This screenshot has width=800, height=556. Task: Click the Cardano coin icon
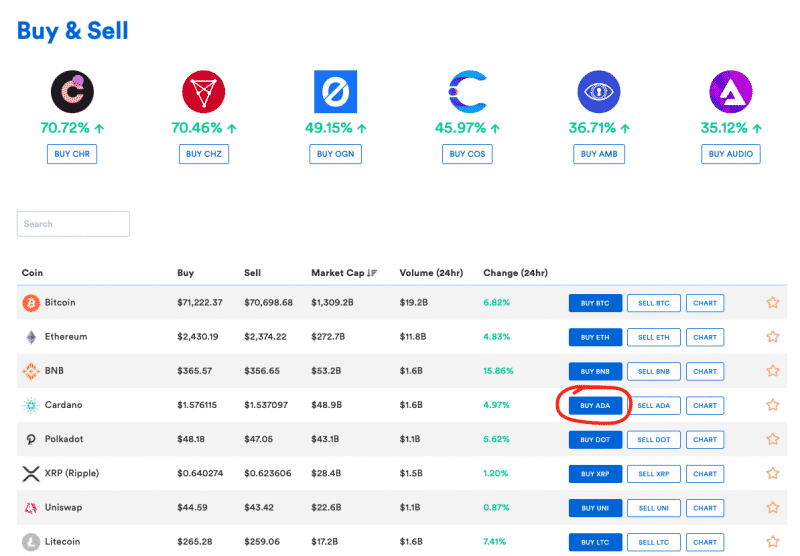[x=31, y=405]
